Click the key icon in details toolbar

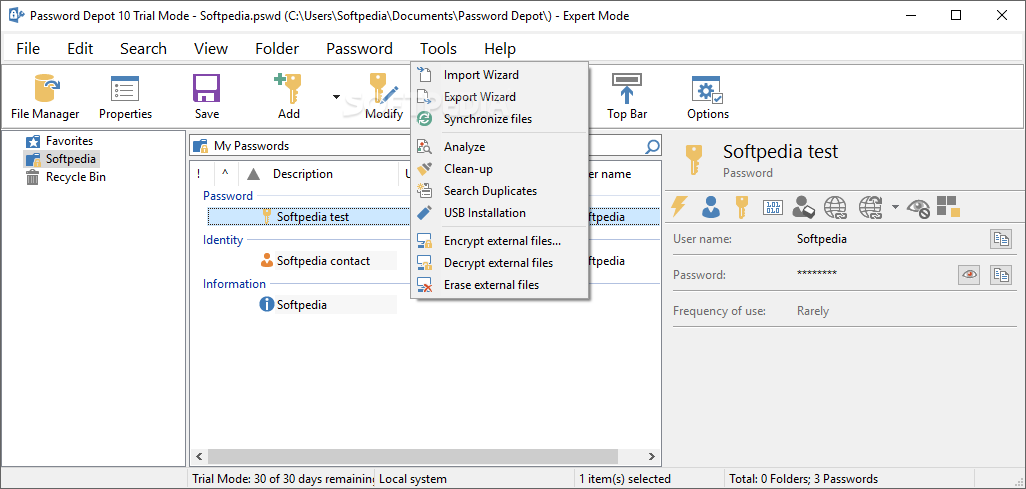741,208
